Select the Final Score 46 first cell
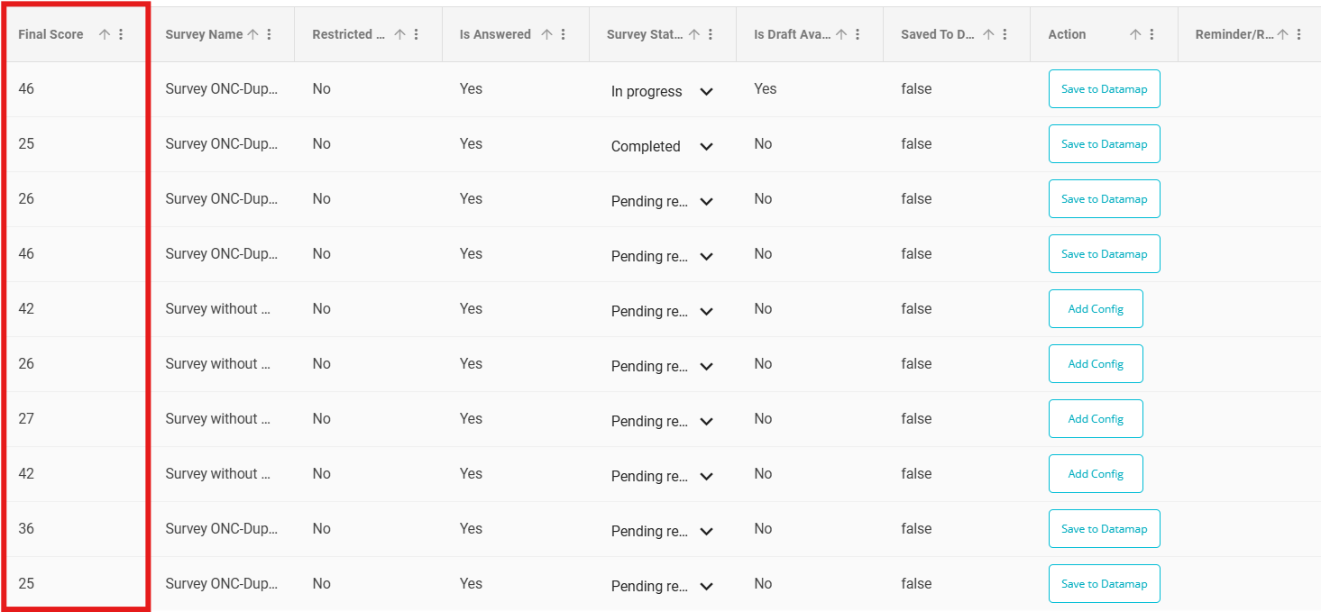The height and width of the screenshot is (612, 1321). coord(76,89)
